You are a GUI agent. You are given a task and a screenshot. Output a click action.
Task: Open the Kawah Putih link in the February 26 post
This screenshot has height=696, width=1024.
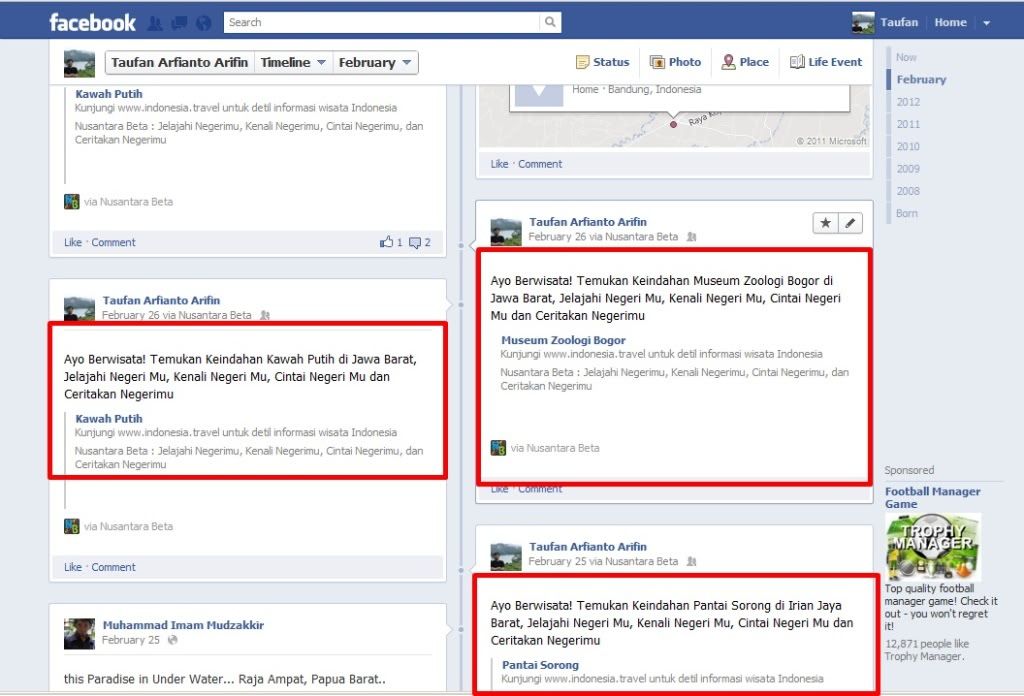(x=108, y=419)
